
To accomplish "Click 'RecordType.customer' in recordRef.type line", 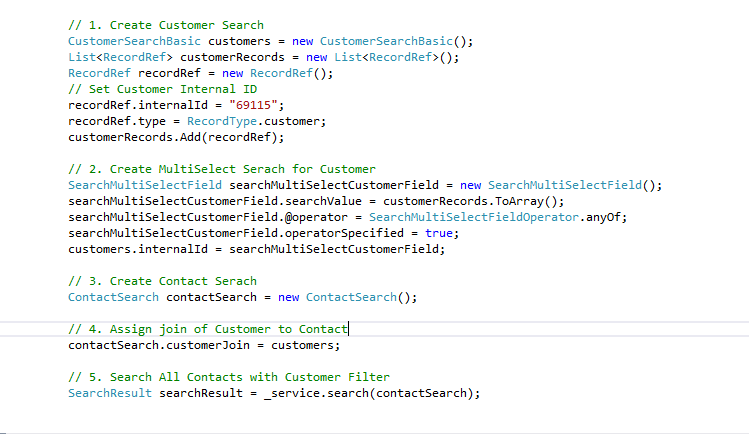I will 256,121.
